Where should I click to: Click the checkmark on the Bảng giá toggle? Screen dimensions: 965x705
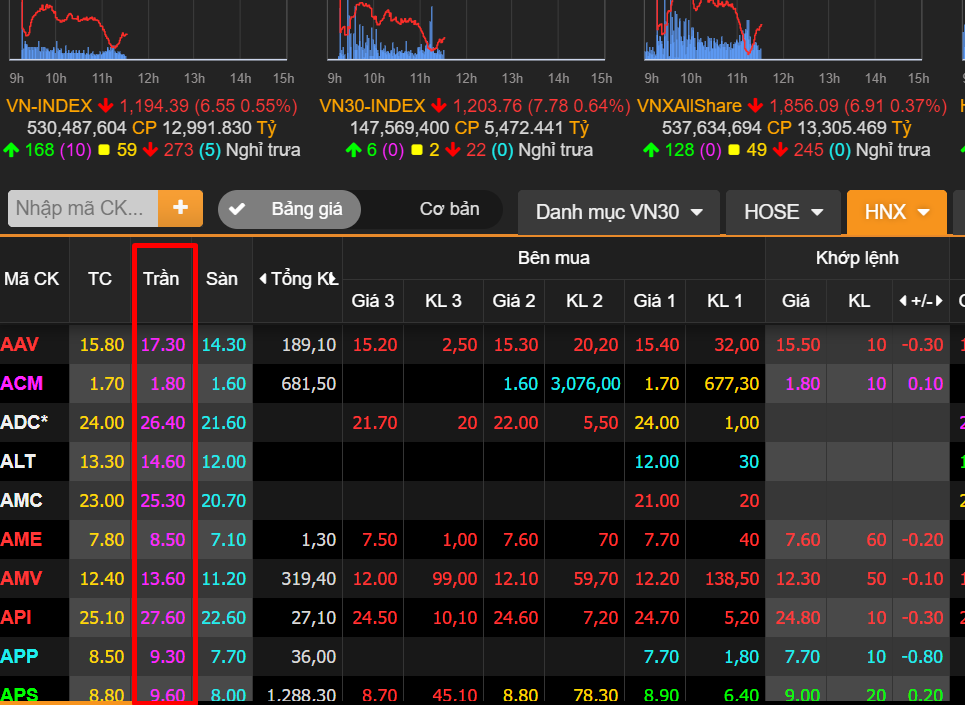tap(237, 209)
